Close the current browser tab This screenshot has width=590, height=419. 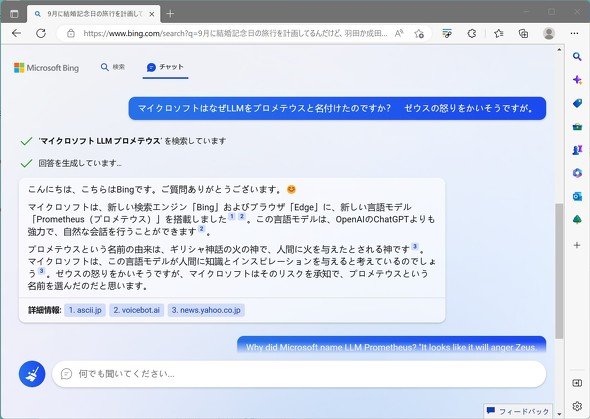coord(152,14)
